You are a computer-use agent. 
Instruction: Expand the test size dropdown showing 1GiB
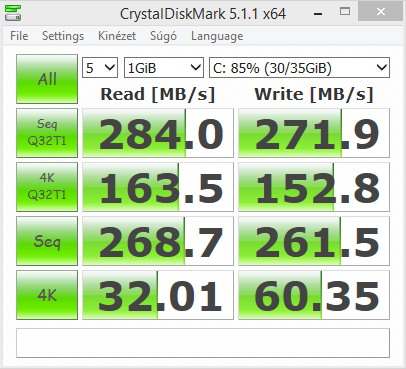tap(164, 68)
